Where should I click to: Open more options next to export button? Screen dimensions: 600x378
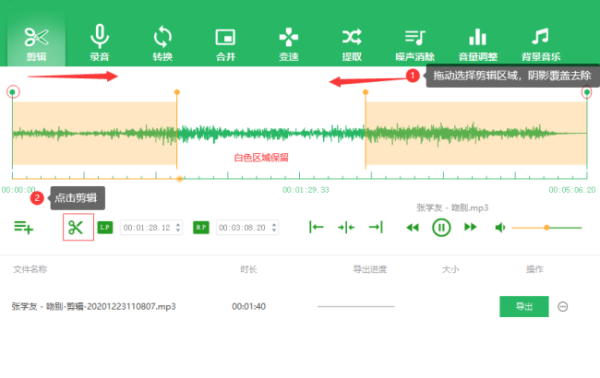click(562, 306)
